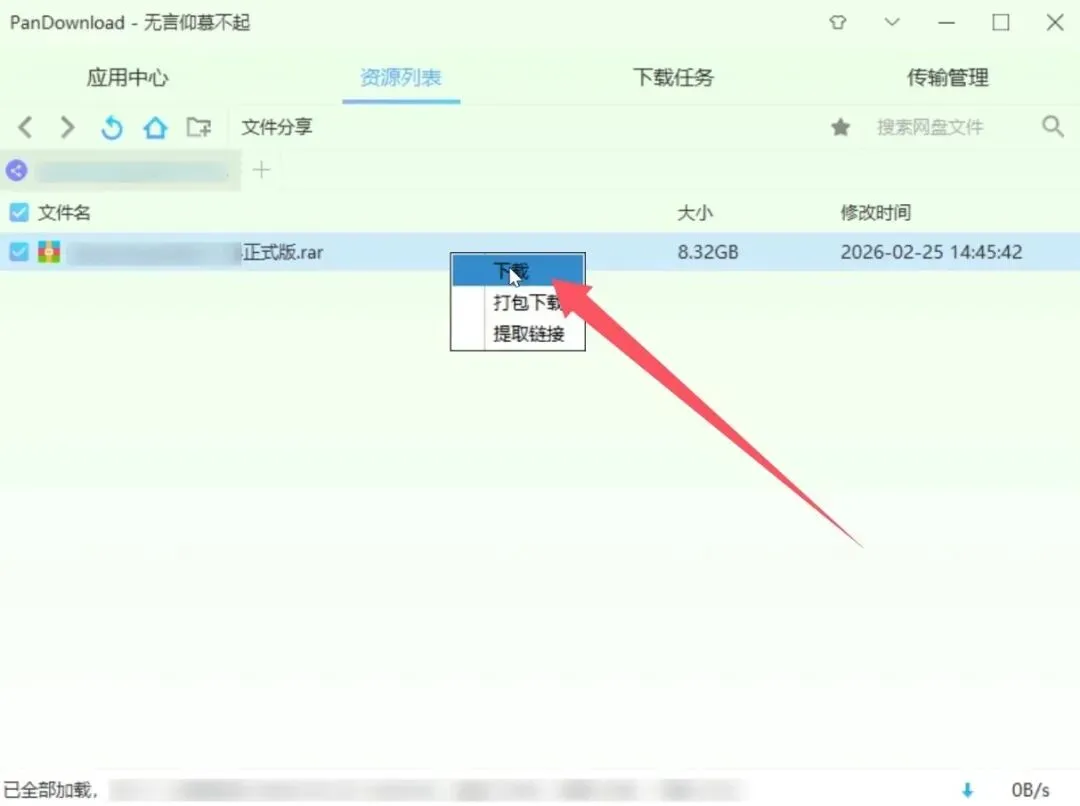Screen dimensions: 1080x806
Task: Choose 下载 from context menu
Action: [x=518, y=270]
